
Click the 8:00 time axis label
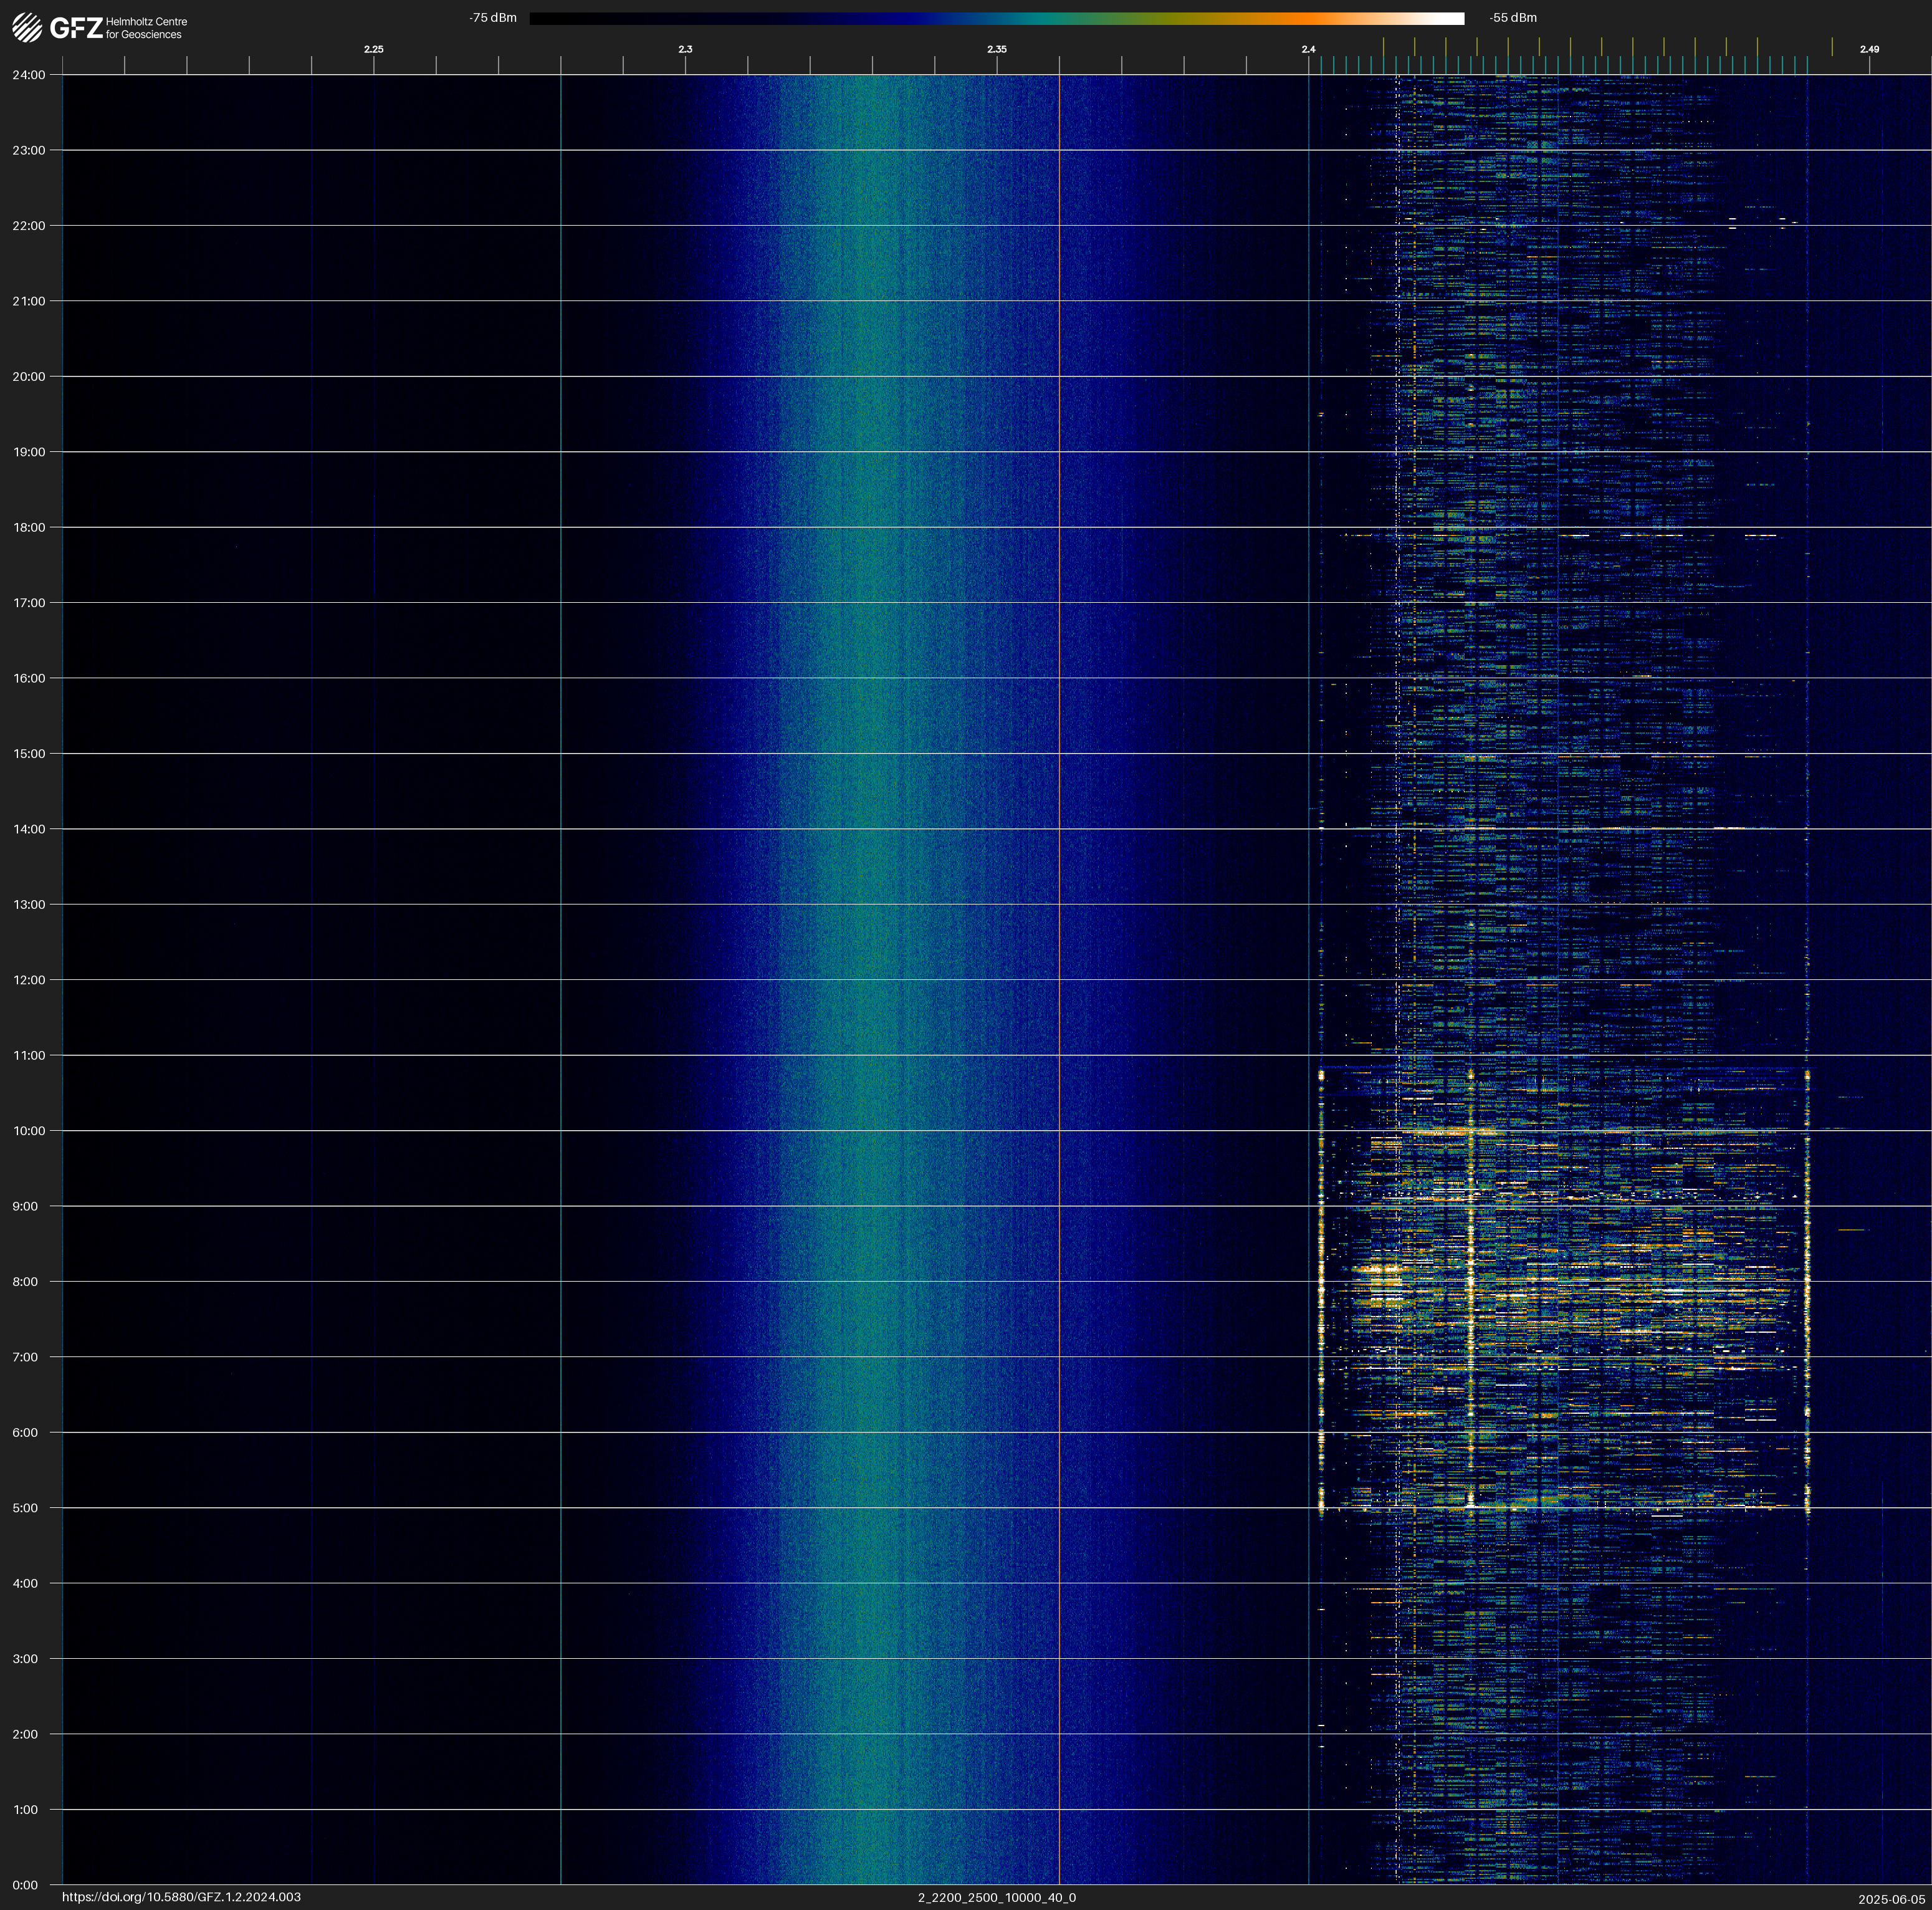tap(25, 1281)
